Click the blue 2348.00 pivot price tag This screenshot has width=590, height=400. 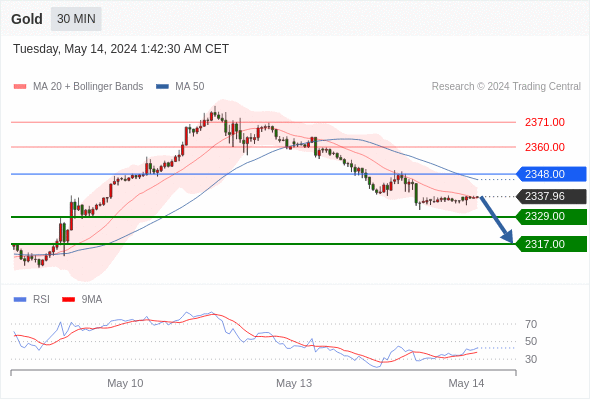coord(551,174)
